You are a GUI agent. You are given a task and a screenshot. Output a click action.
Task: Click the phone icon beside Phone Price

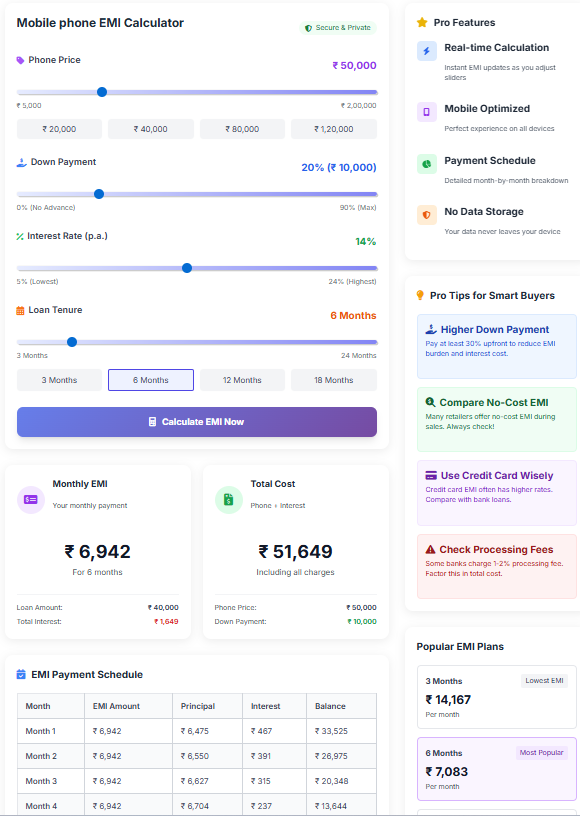(x=22, y=60)
